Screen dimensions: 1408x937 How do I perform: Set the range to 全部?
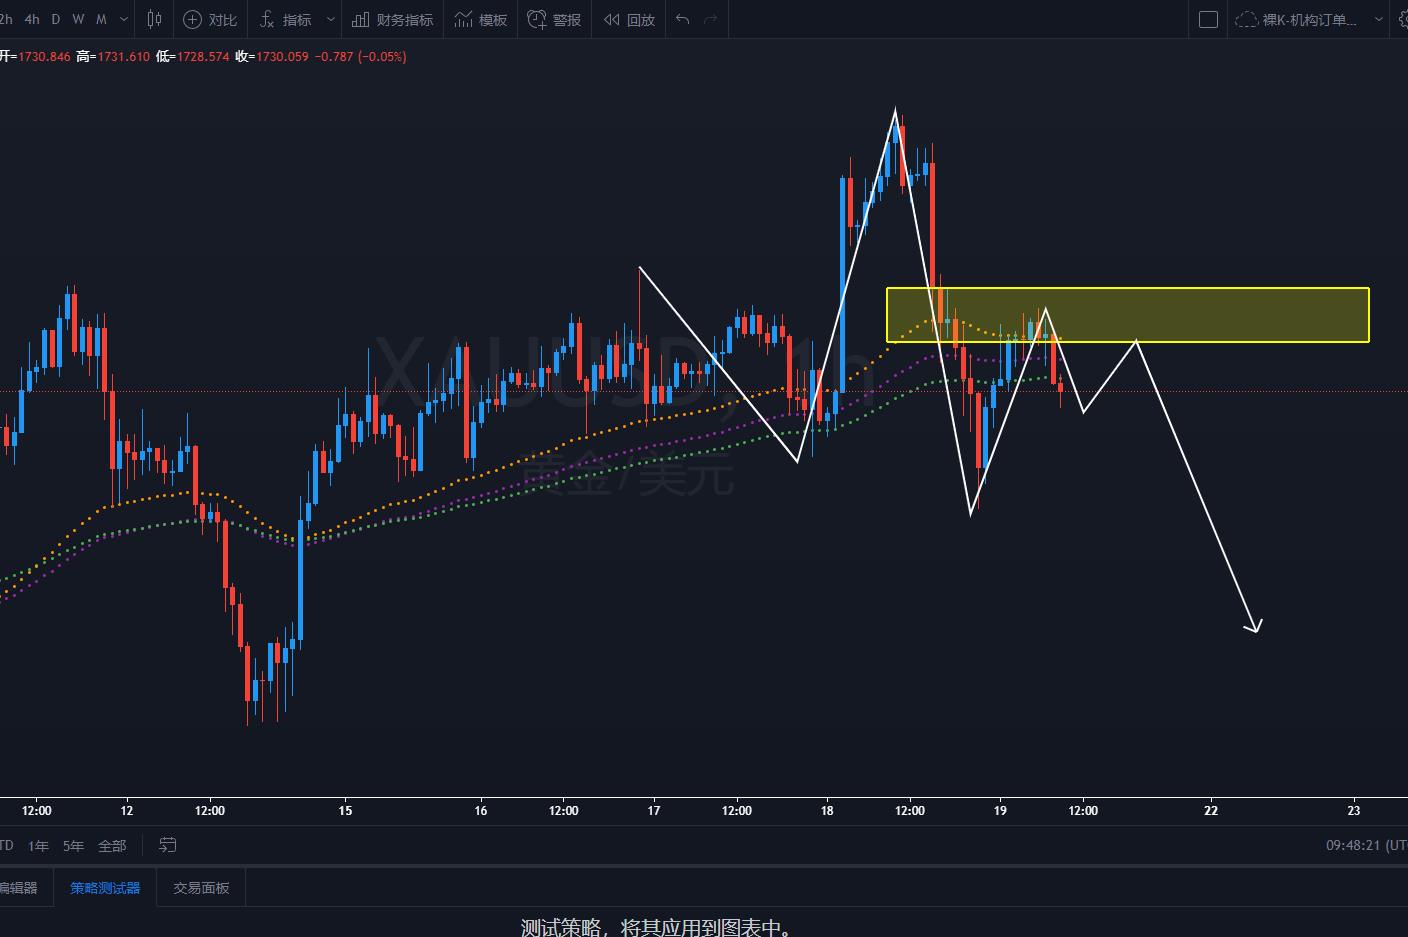point(112,845)
